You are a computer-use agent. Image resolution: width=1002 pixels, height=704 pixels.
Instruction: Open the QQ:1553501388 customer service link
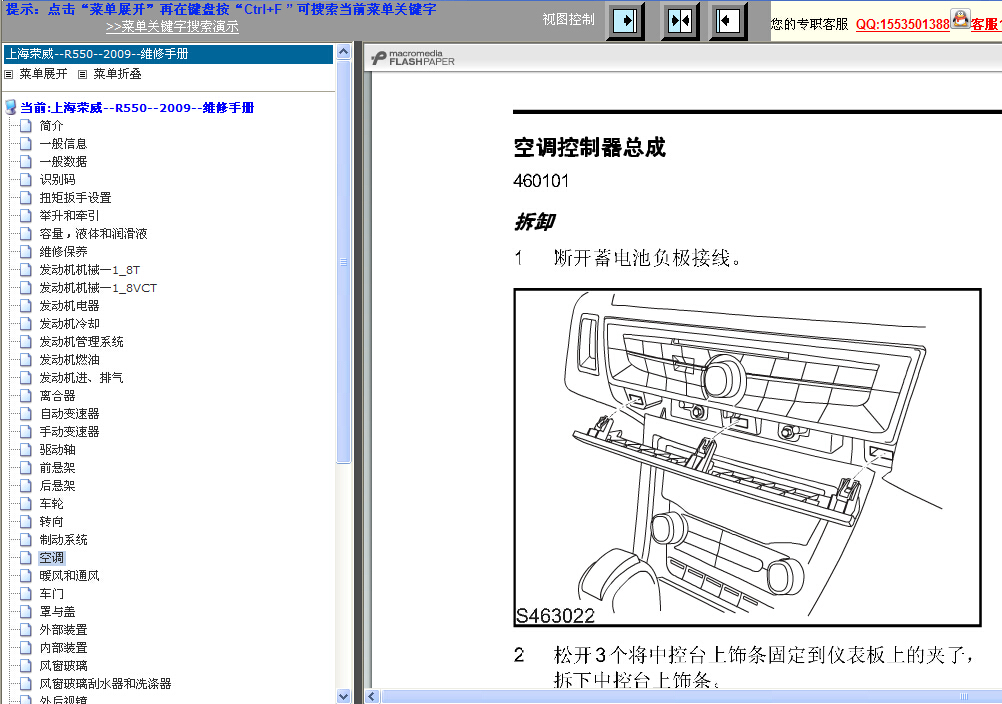902,24
